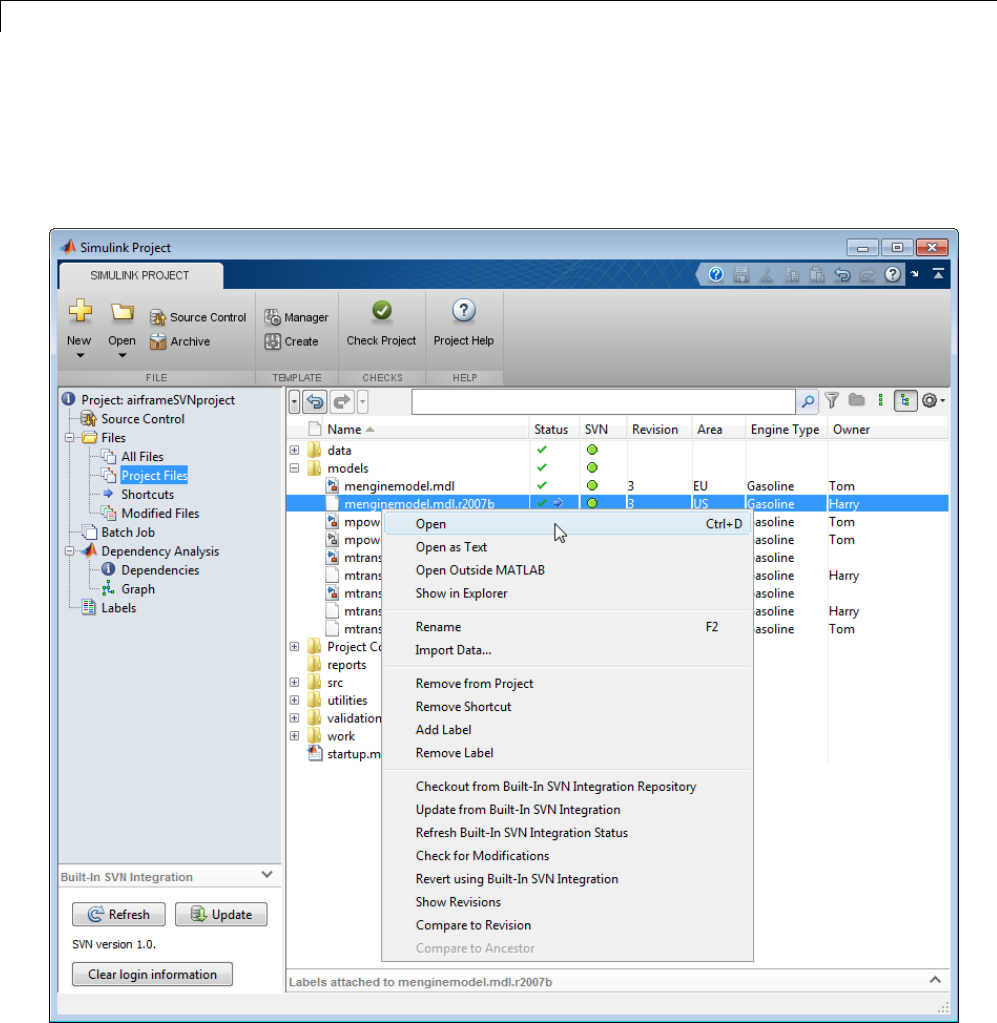The height and width of the screenshot is (1023, 997).
Task: Click the Open folder icon in ribbon
Action: coord(122,312)
